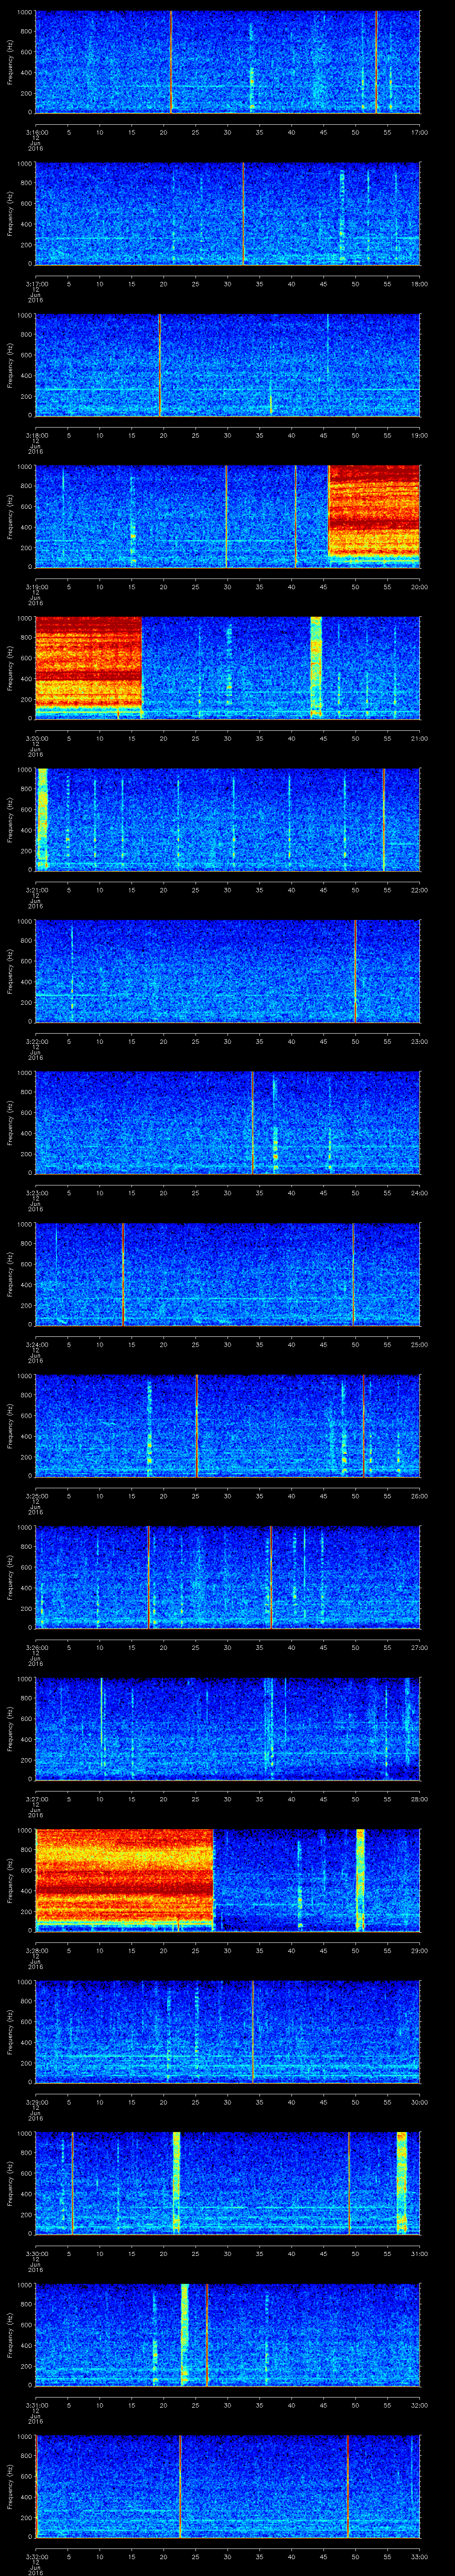Select the bright burst near 22 s in the 3:30:00 panel

[x=176, y=2183]
